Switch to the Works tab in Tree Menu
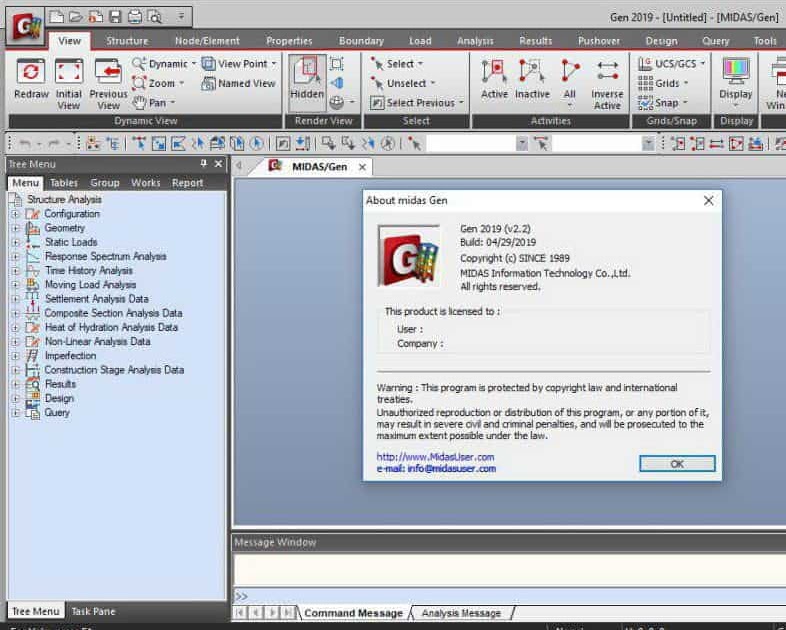 [x=145, y=183]
